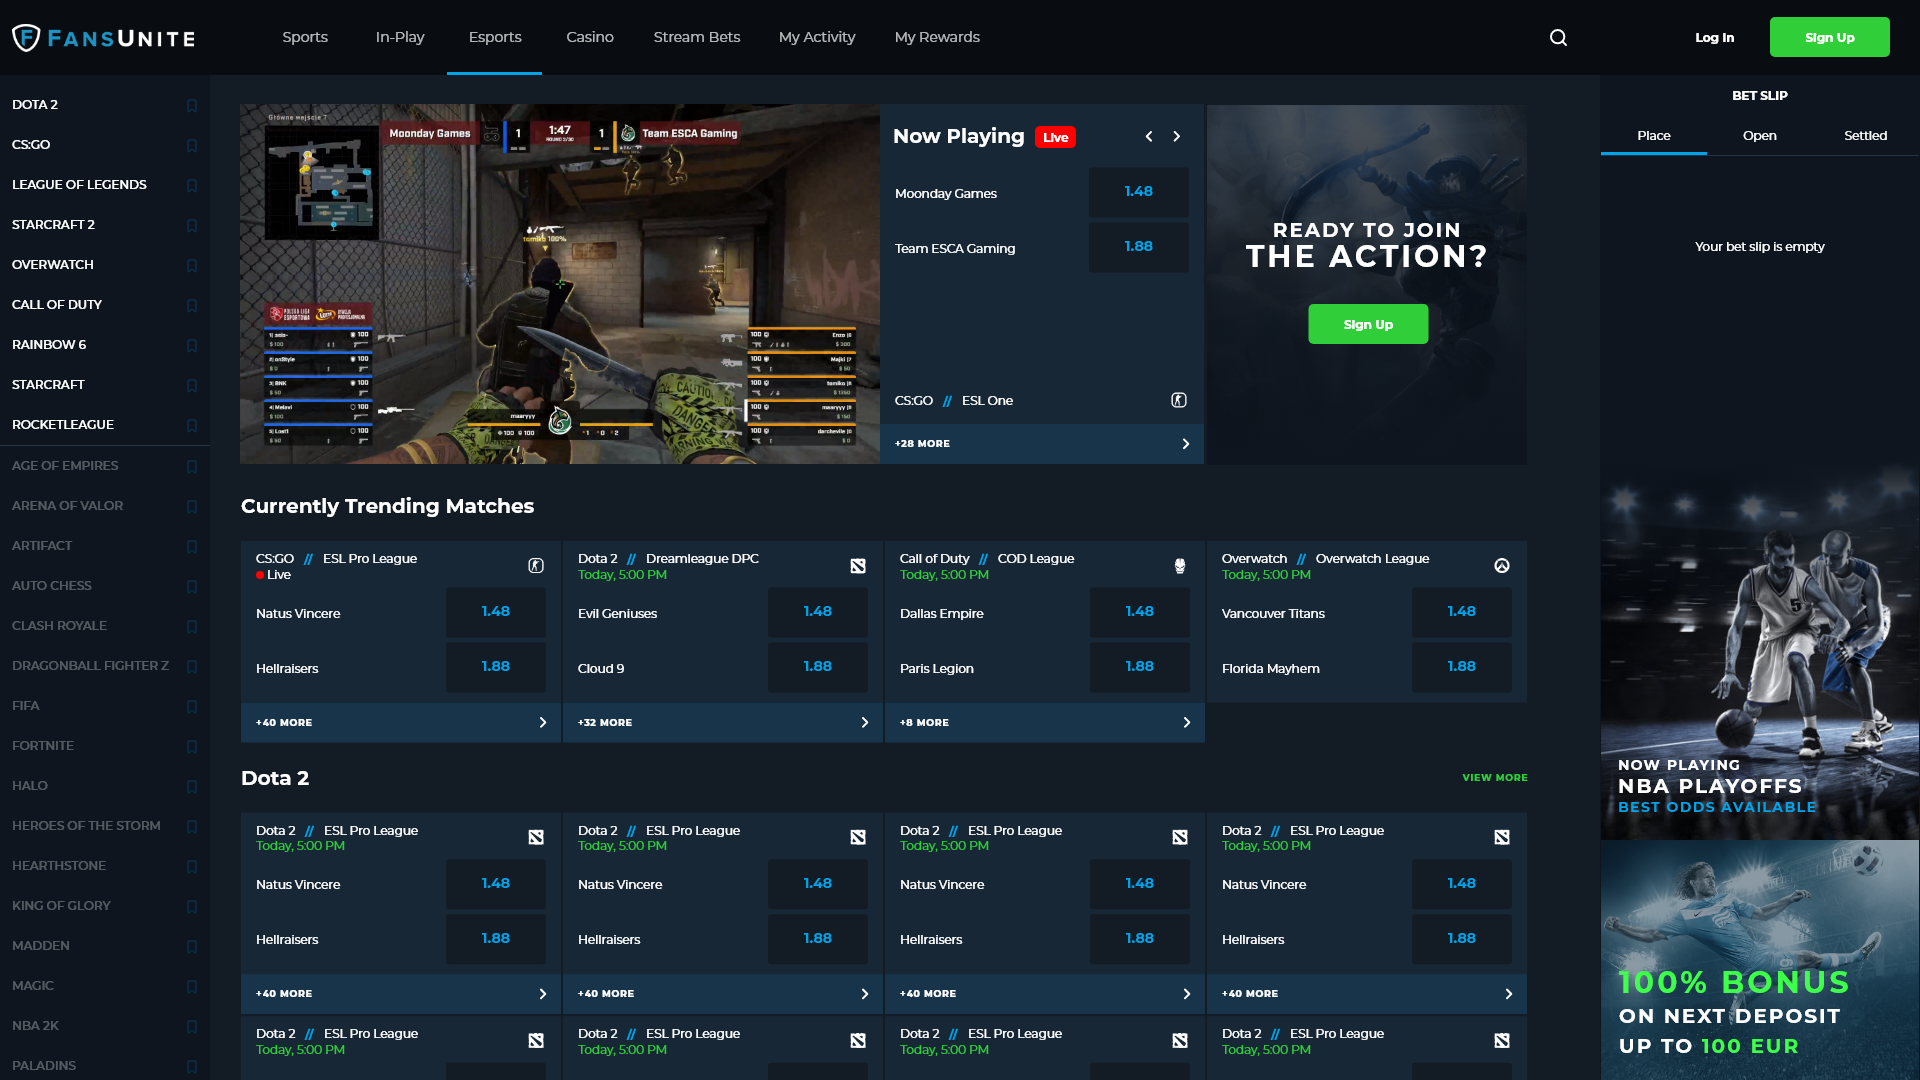The image size is (1920, 1080).
Task: Select the 1.48 odds for Moonday Games
Action: click(1138, 192)
